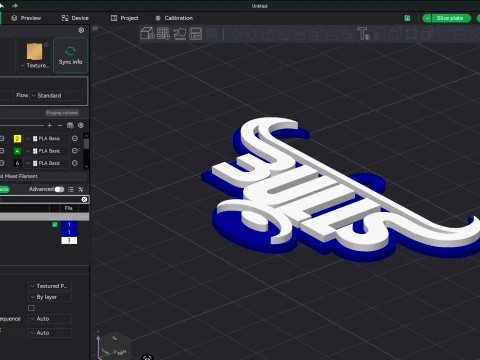Click the black filament 6 color swatch

pos(17,163)
